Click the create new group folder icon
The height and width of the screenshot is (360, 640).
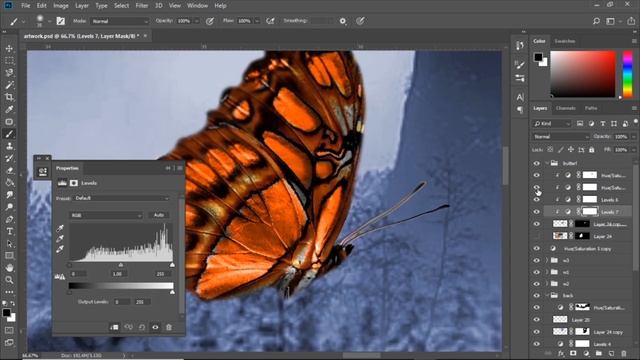coord(598,353)
